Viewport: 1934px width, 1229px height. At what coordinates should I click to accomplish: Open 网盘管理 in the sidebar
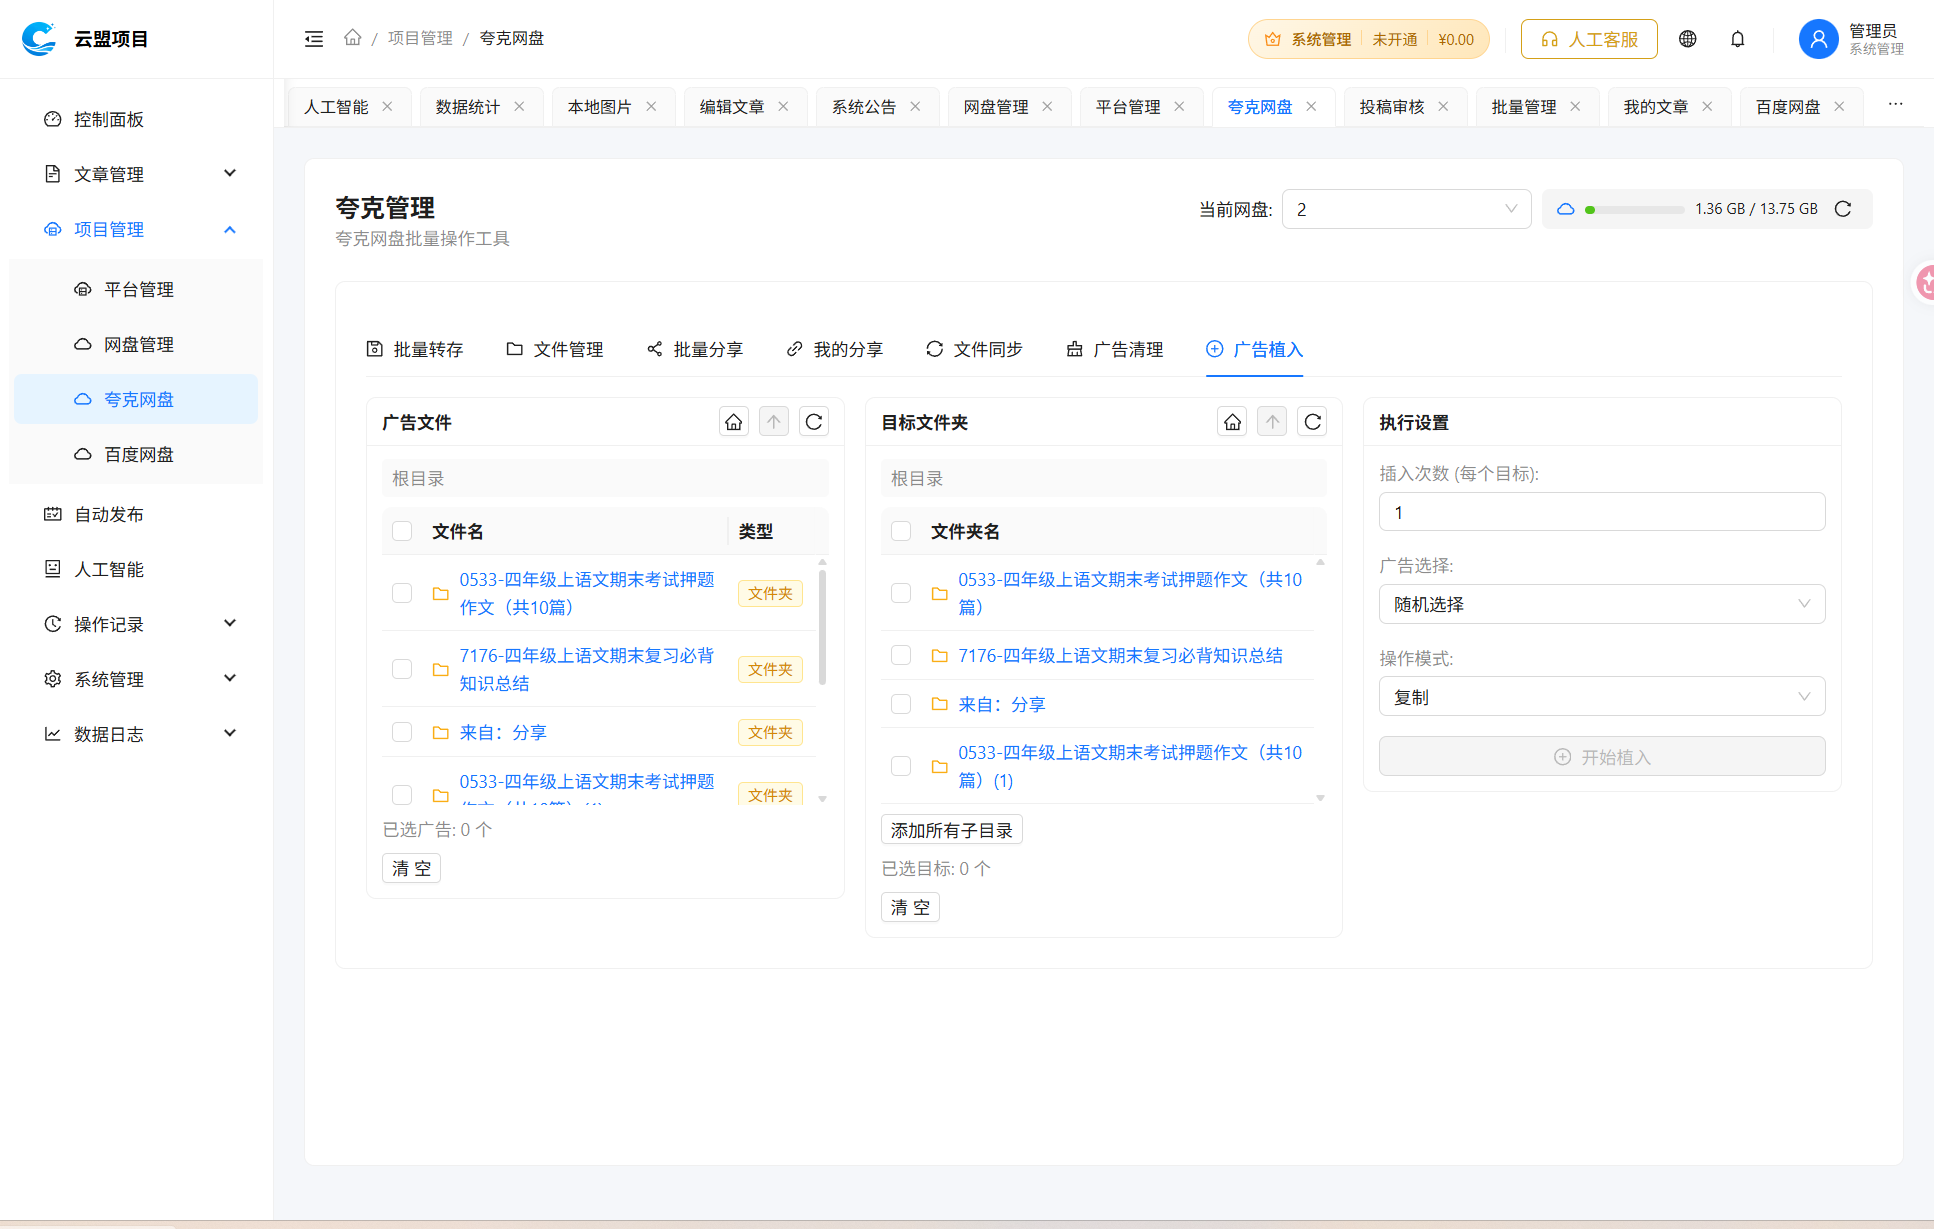click(136, 344)
